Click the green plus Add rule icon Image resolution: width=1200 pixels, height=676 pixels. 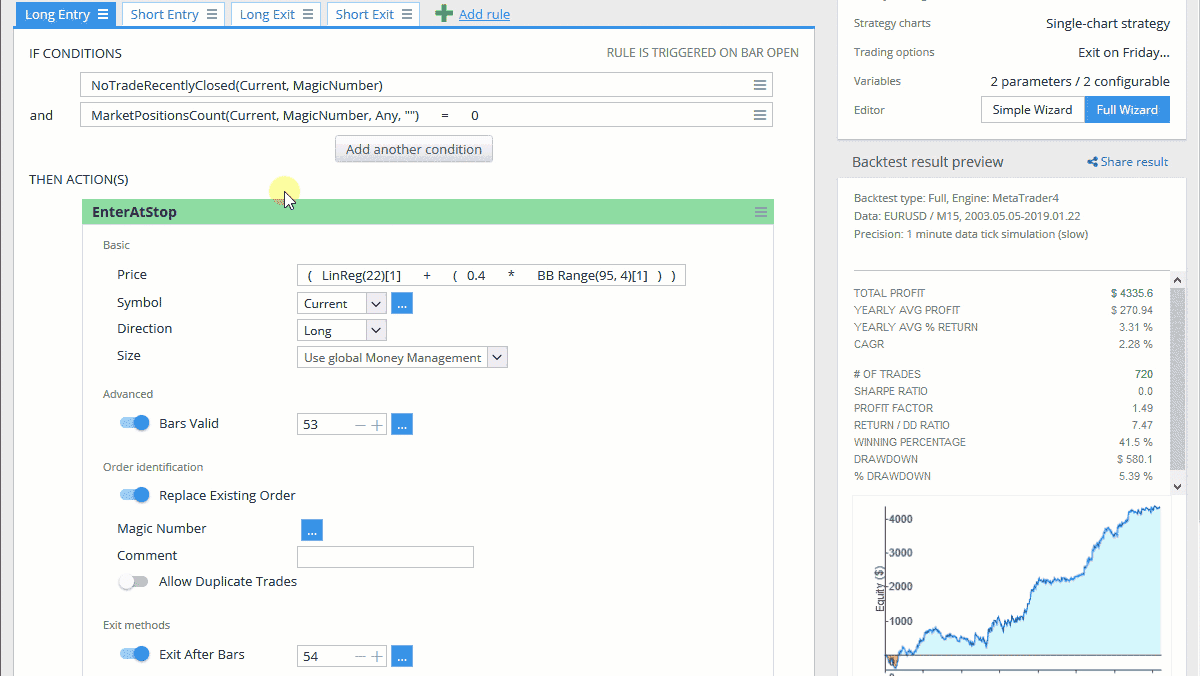(x=444, y=14)
